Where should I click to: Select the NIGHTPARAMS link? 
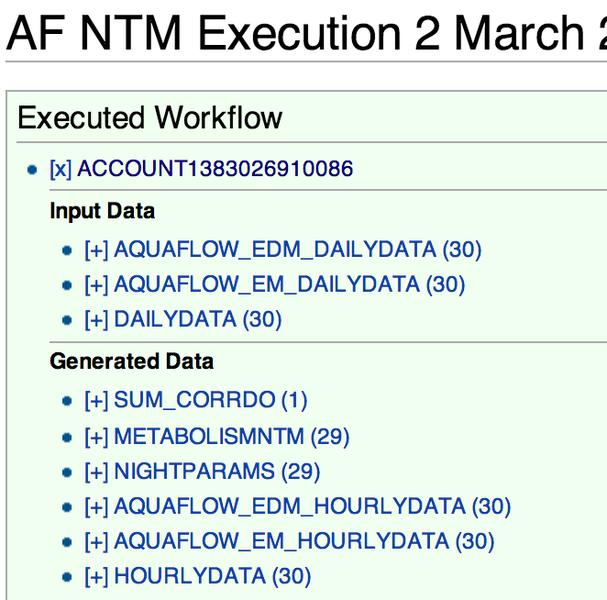[194, 471]
